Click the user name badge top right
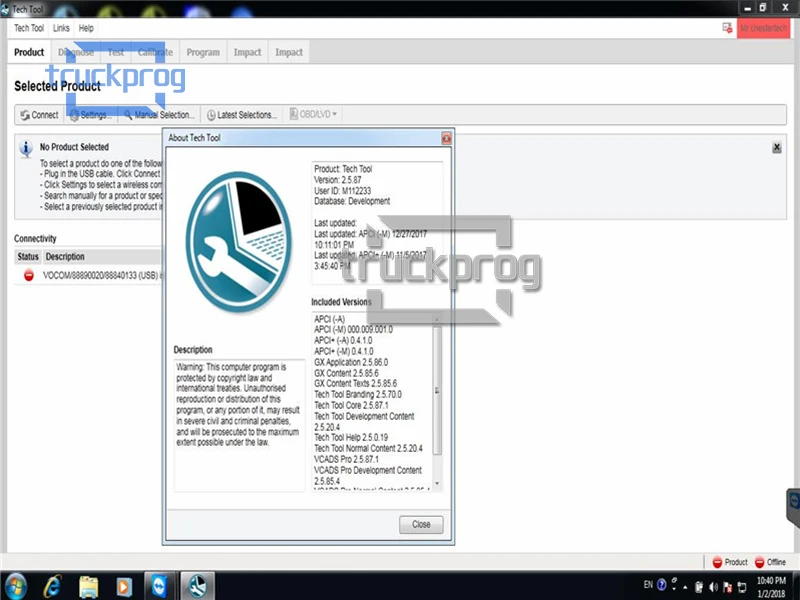This screenshot has height=600, width=800. pos(763,28)
